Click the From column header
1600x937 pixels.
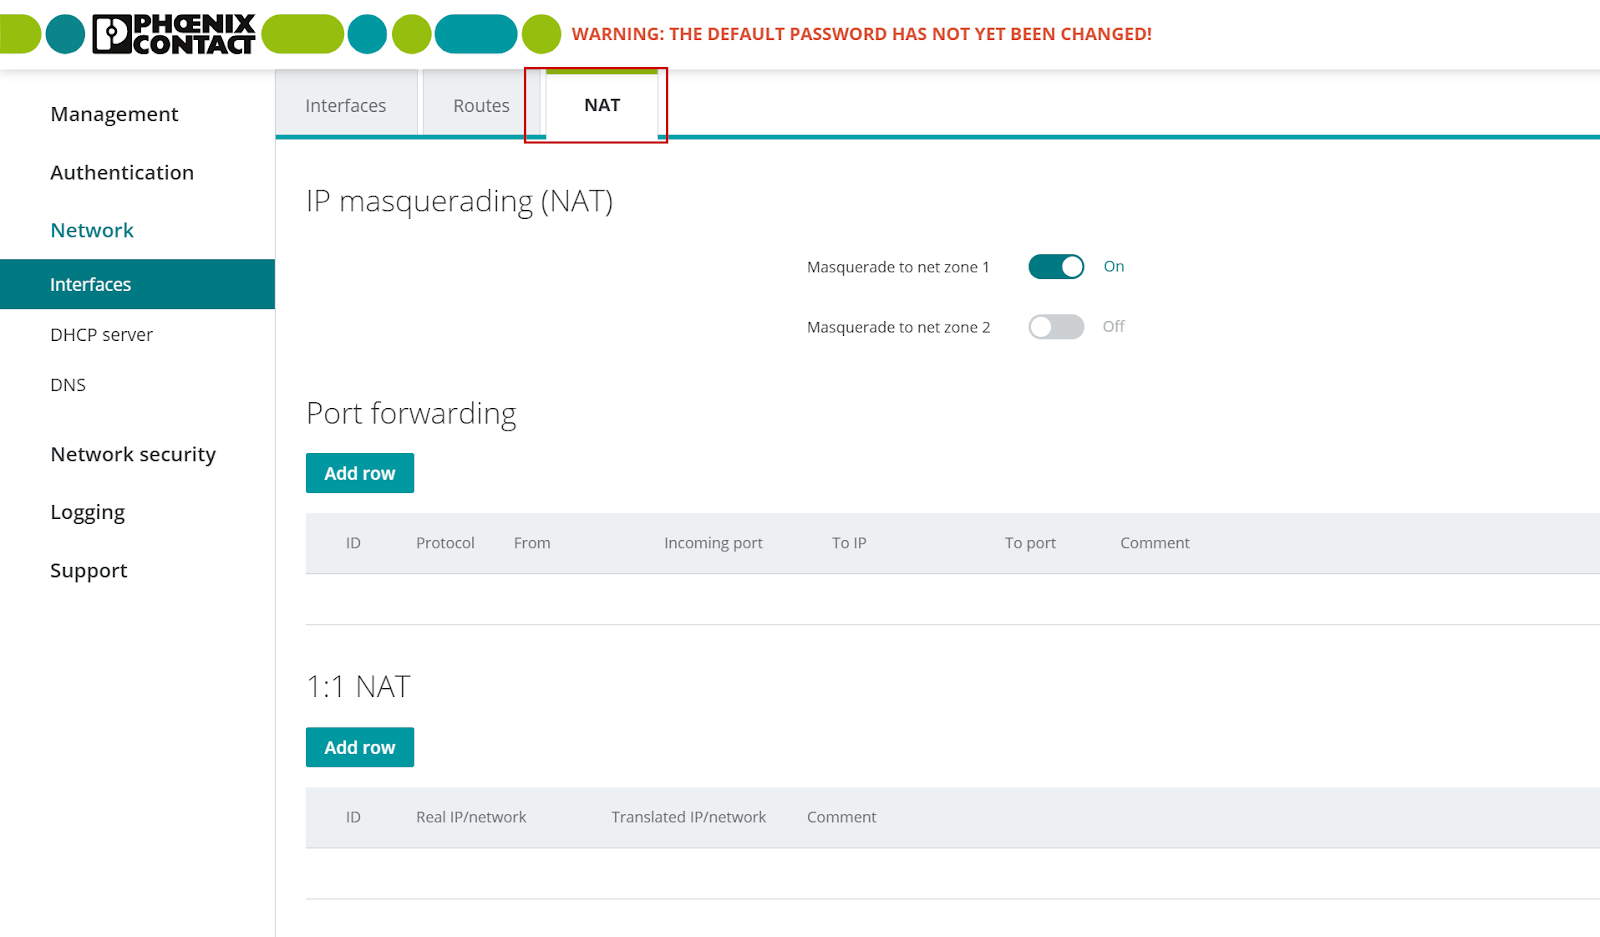(532, 543)
